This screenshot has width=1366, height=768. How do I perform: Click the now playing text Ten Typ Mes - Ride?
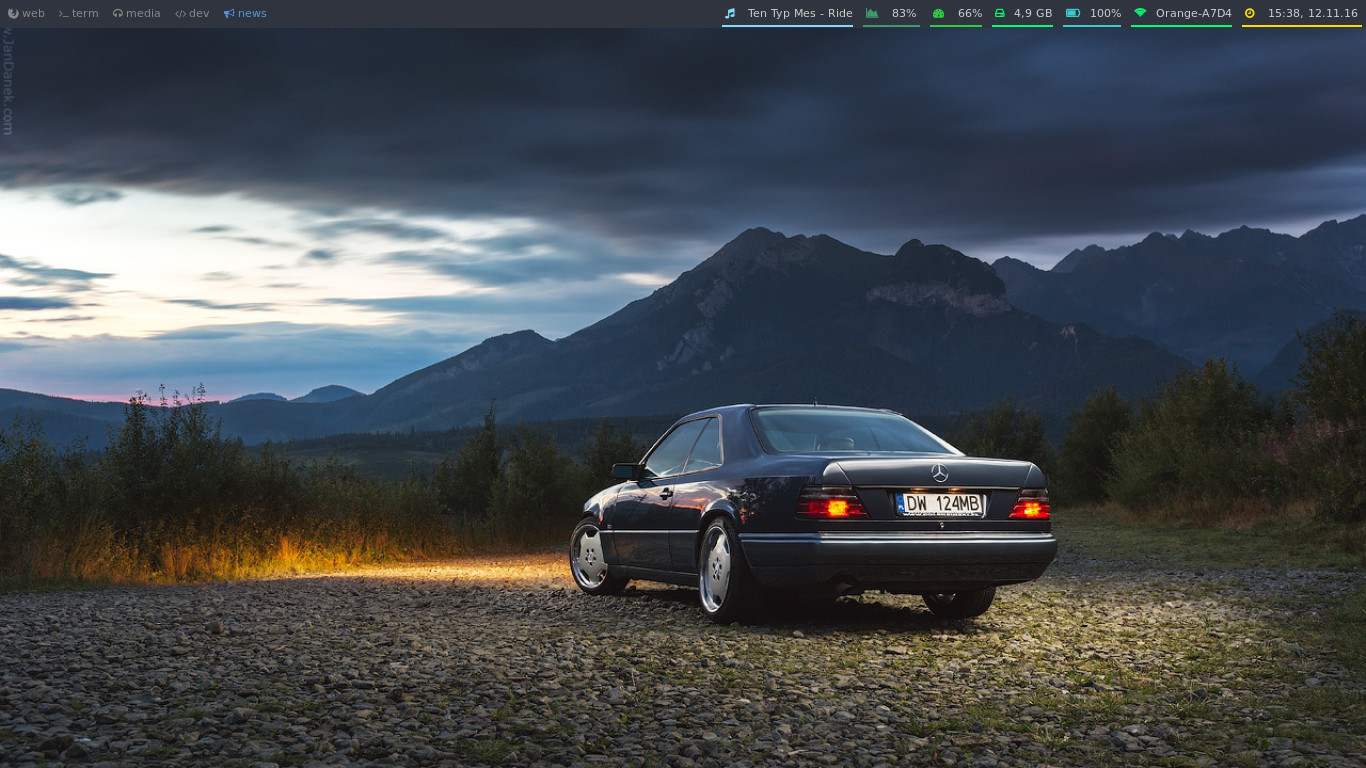coord(800,13)
